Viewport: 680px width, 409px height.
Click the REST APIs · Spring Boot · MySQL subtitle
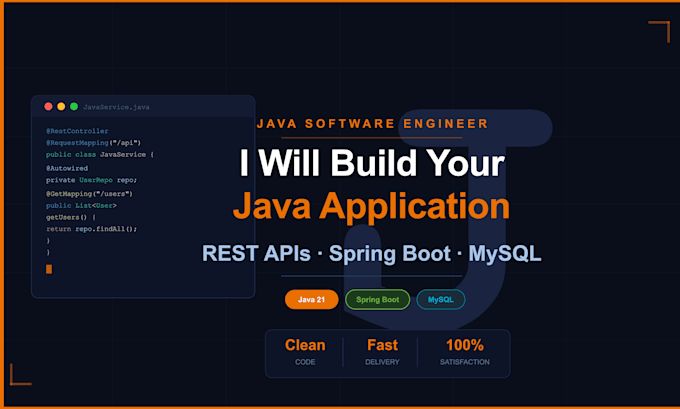(x=372, y=253)
